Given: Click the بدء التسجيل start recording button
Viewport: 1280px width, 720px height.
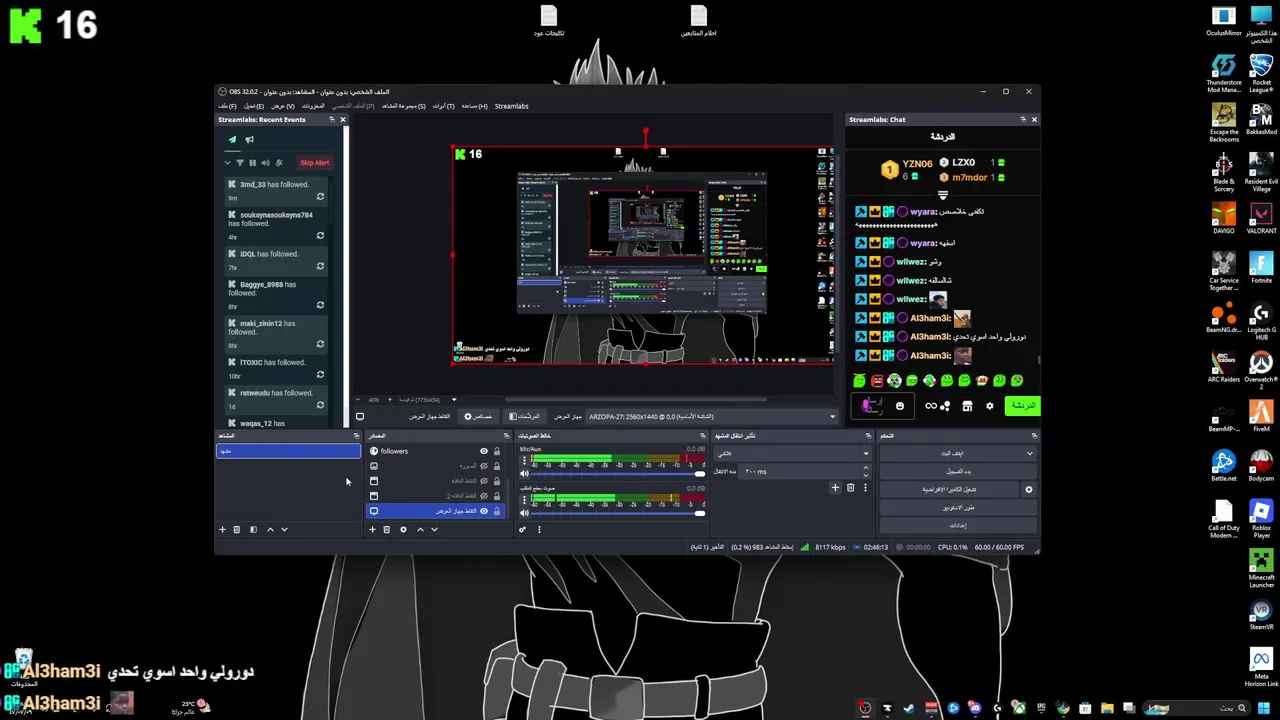Looking at the screenshot, I should point(957,472).
